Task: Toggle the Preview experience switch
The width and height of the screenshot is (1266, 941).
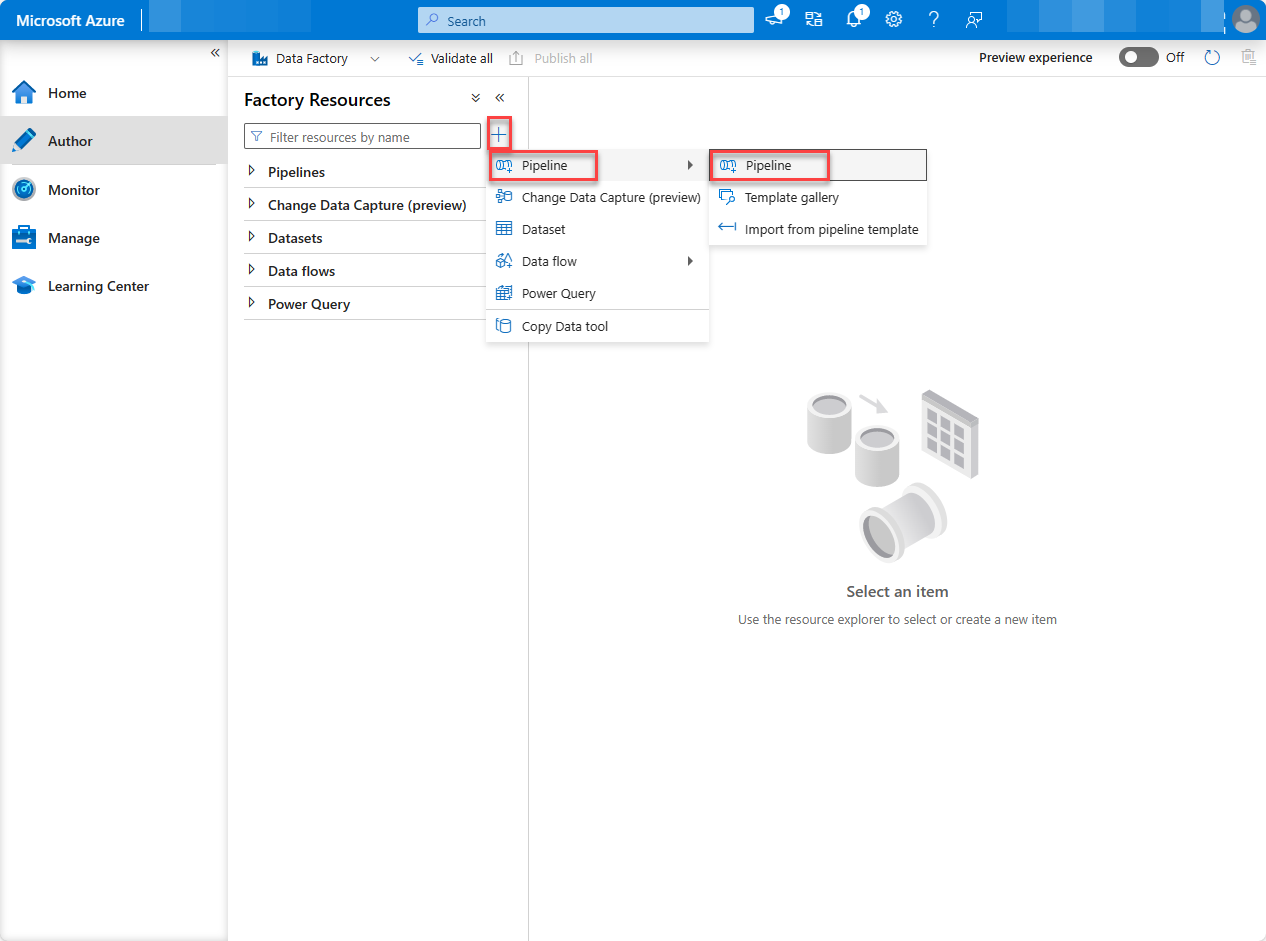Action: pyautogui.click(x=1138, y=57)
